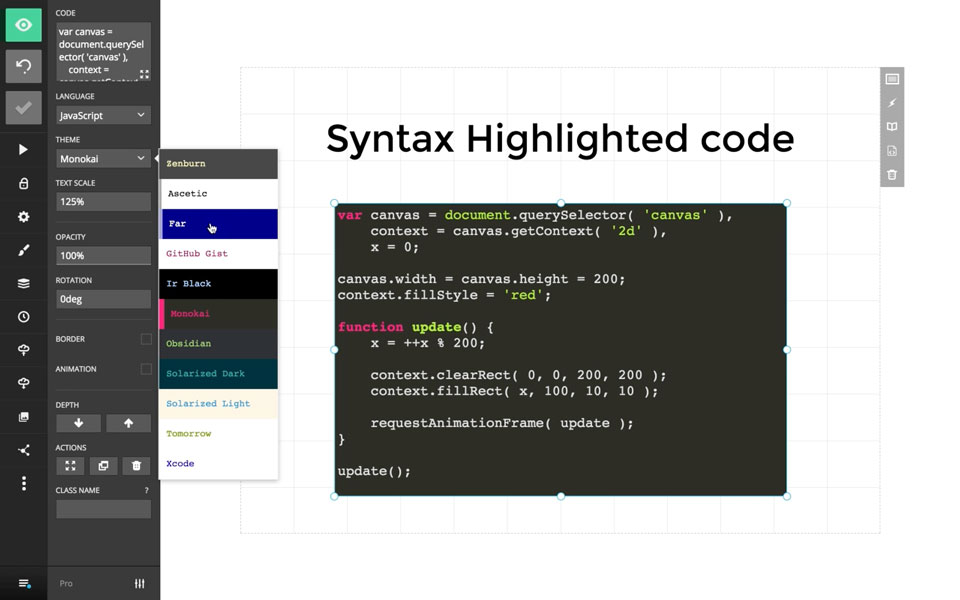Screen dimensions: 960x600
Task: Click the Class Name input field
Action: [103, 510]
